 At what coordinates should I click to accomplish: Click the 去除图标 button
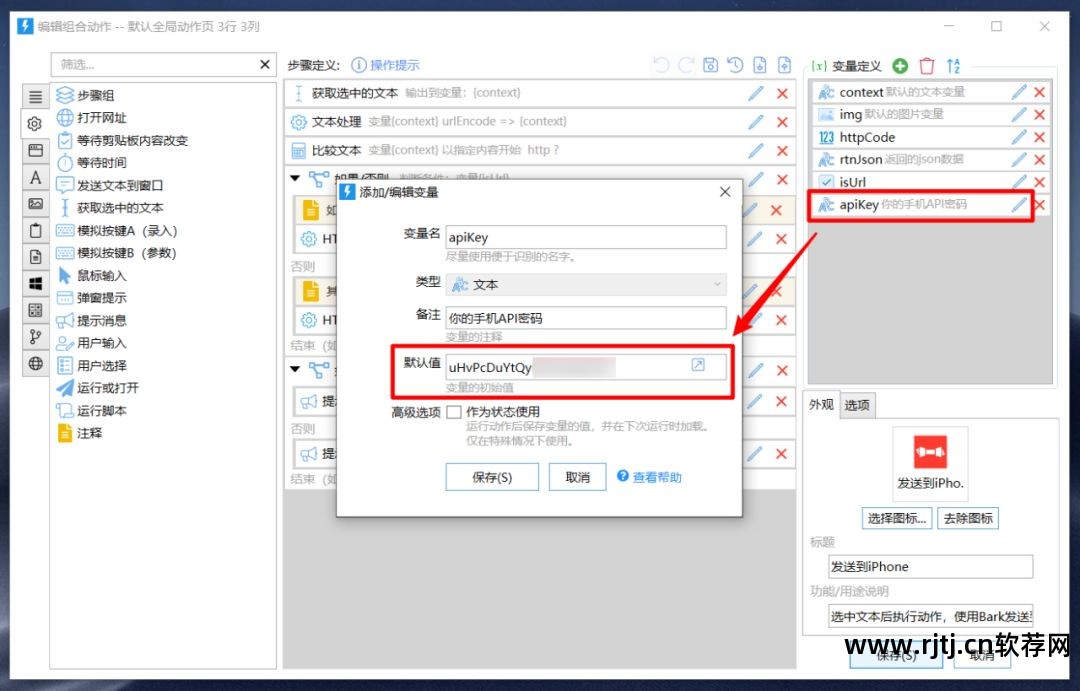point(968,518)
